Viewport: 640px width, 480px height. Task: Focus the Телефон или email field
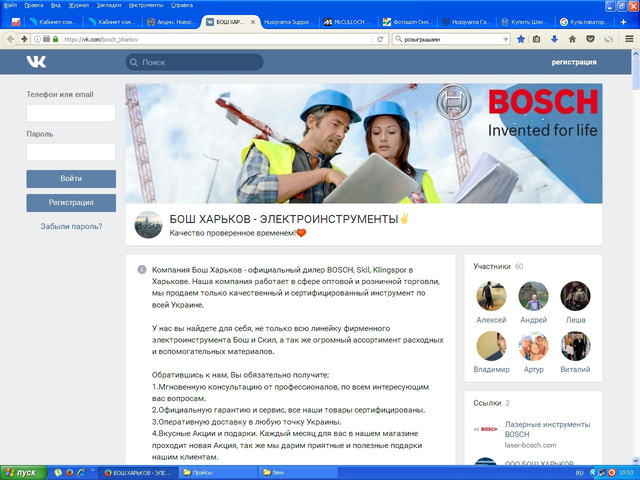71,113
